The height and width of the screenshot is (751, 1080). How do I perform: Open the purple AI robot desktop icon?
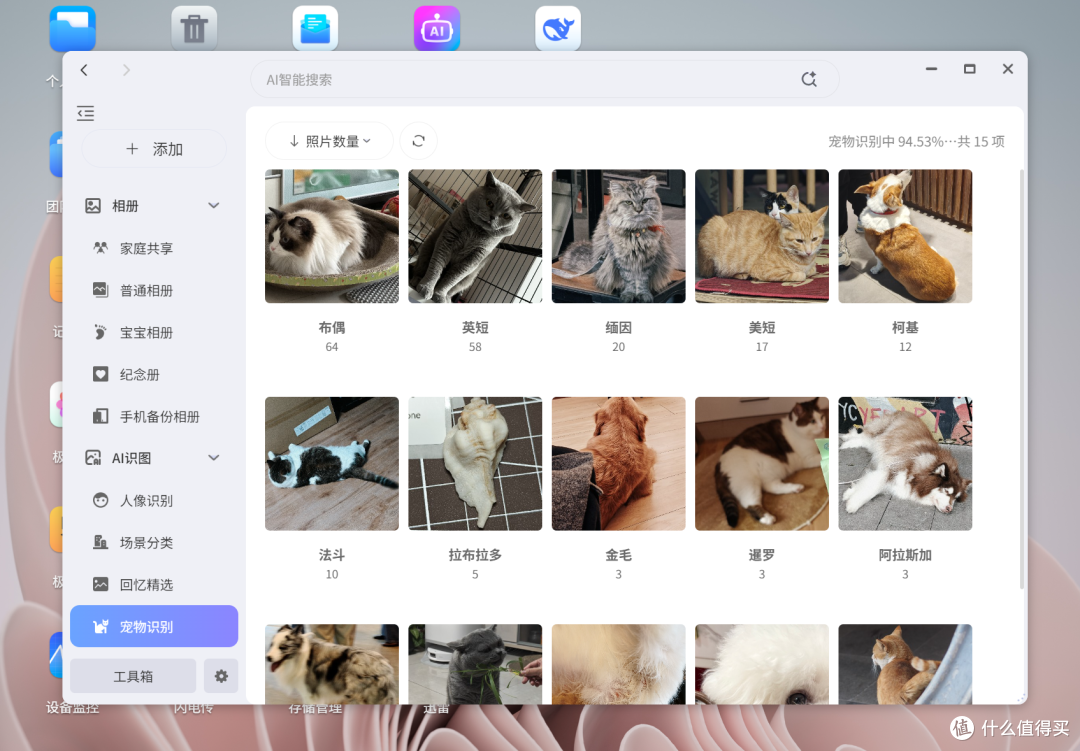(437, 29)
